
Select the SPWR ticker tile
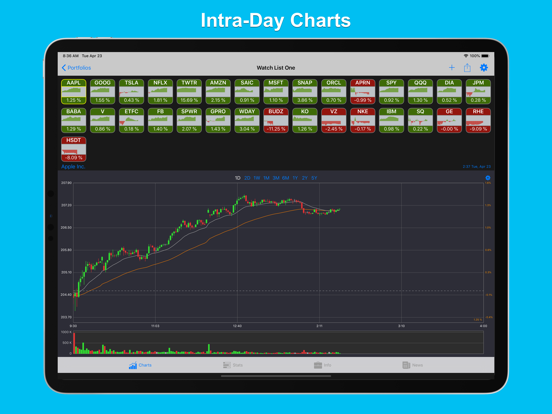pyautogui.click(x=189, y=120)
